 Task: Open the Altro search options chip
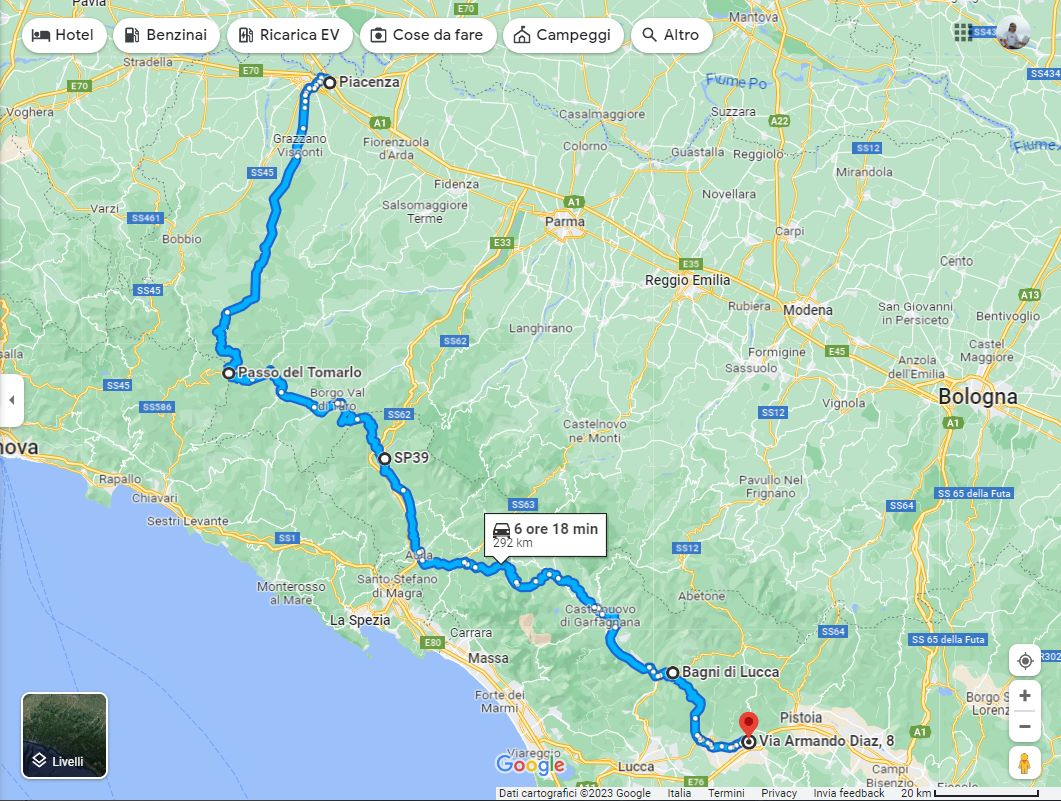671,35
